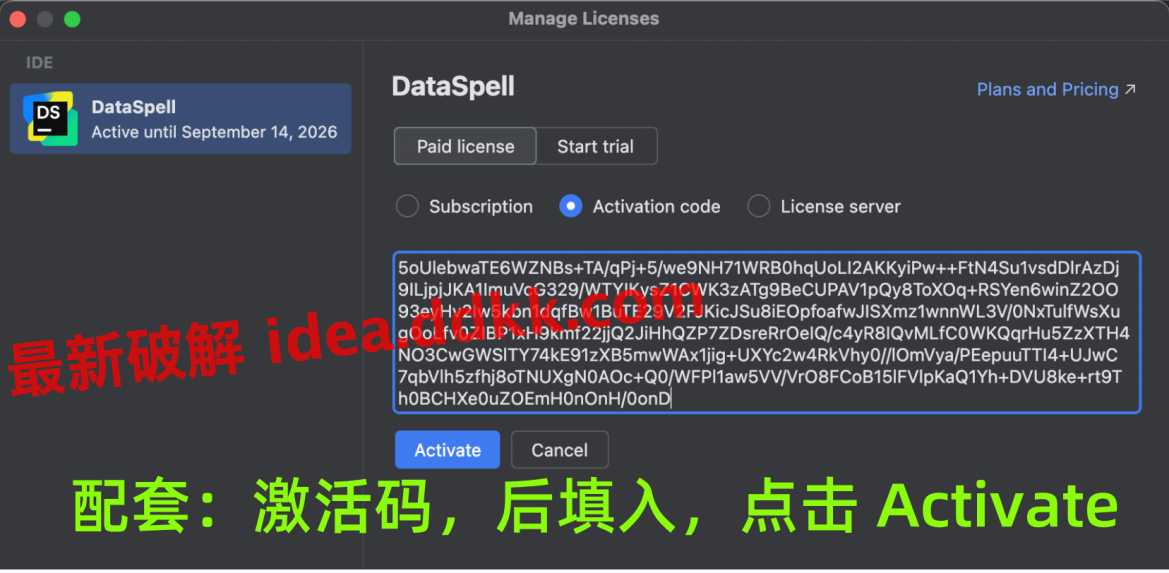Click the blue Activate button
The height and width of the screenshot is (573, 1169).
click(447, 450)
